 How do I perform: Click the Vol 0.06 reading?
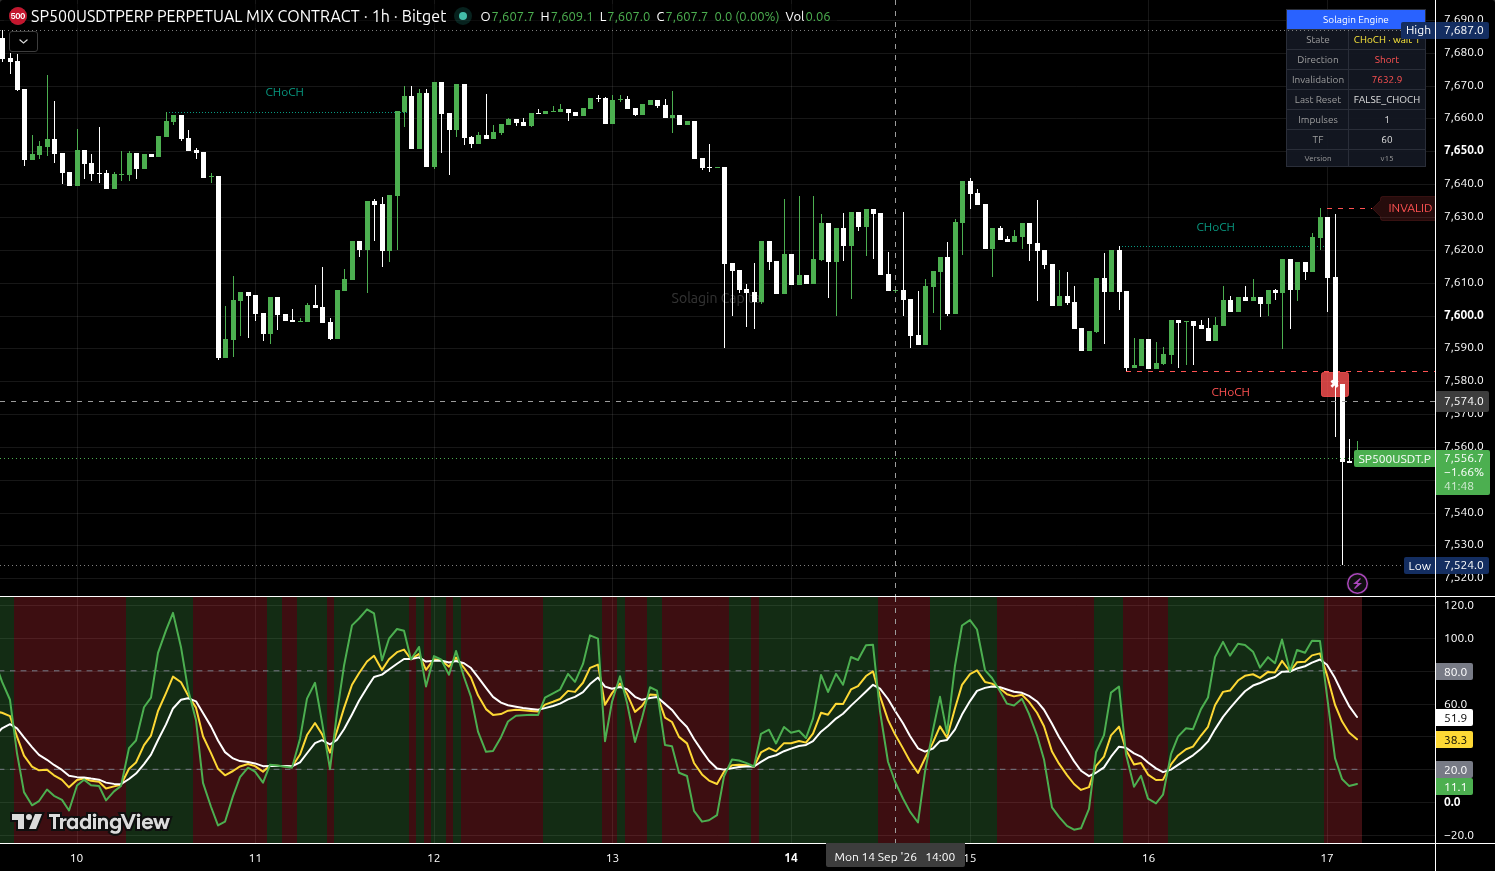808,17
